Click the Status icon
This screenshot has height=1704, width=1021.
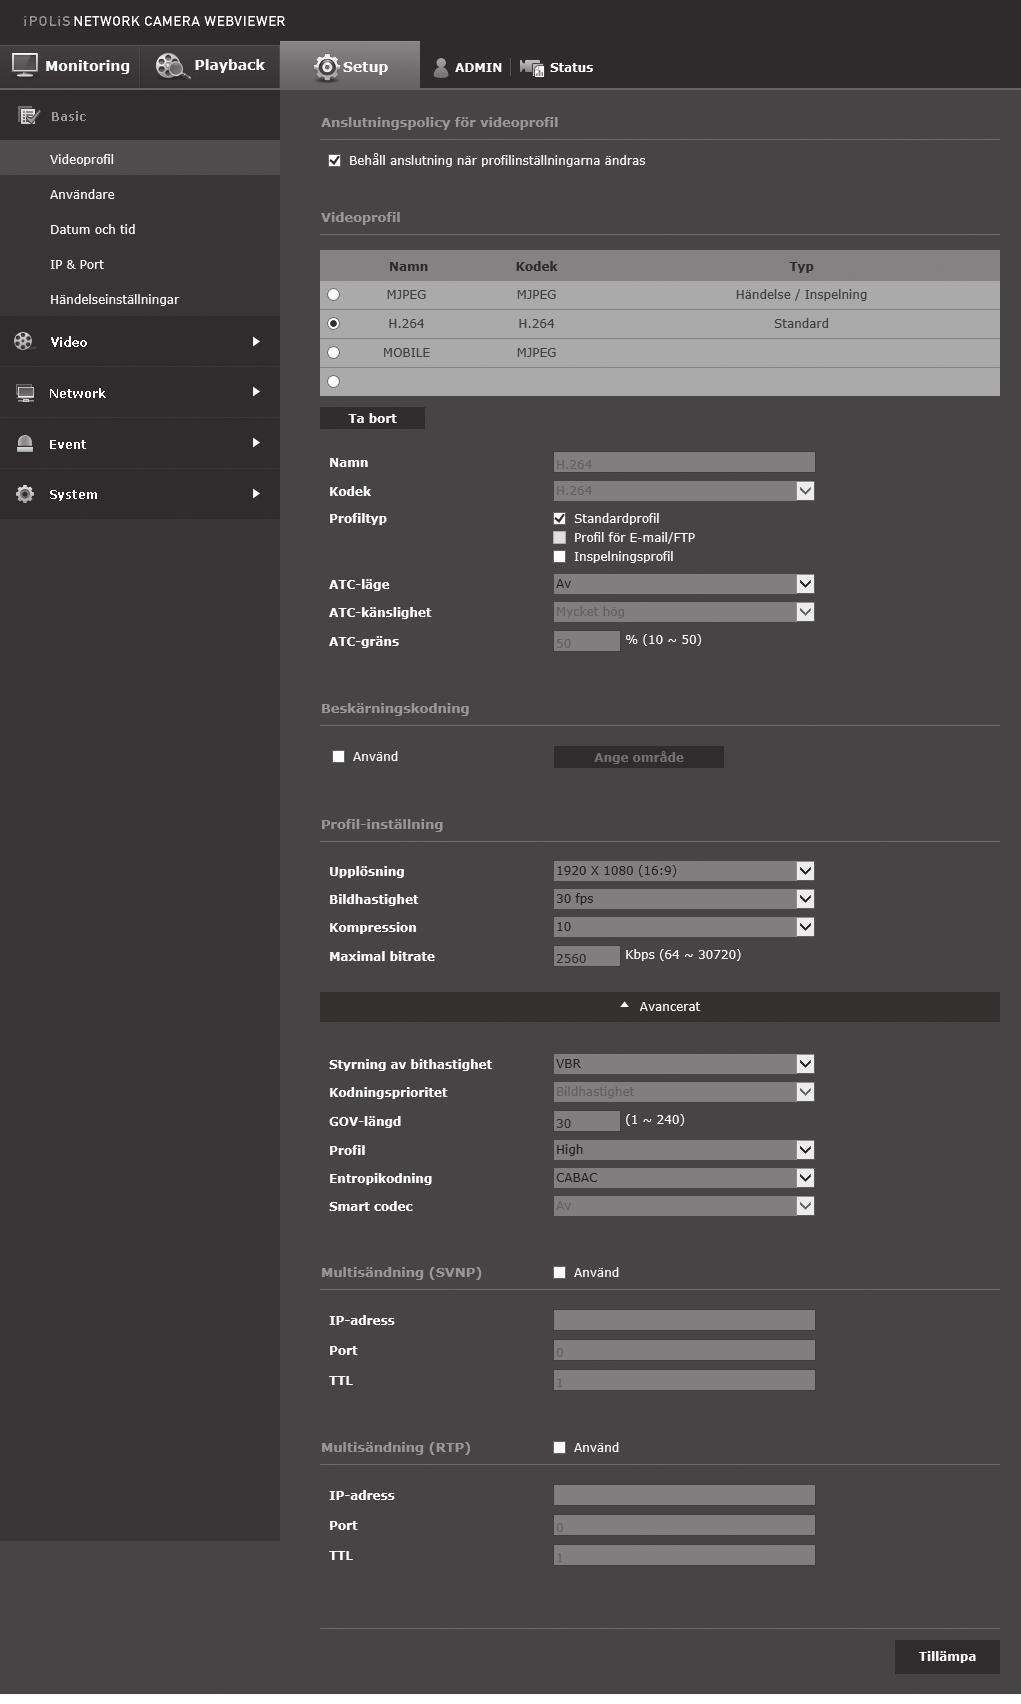tap(532, 67)
